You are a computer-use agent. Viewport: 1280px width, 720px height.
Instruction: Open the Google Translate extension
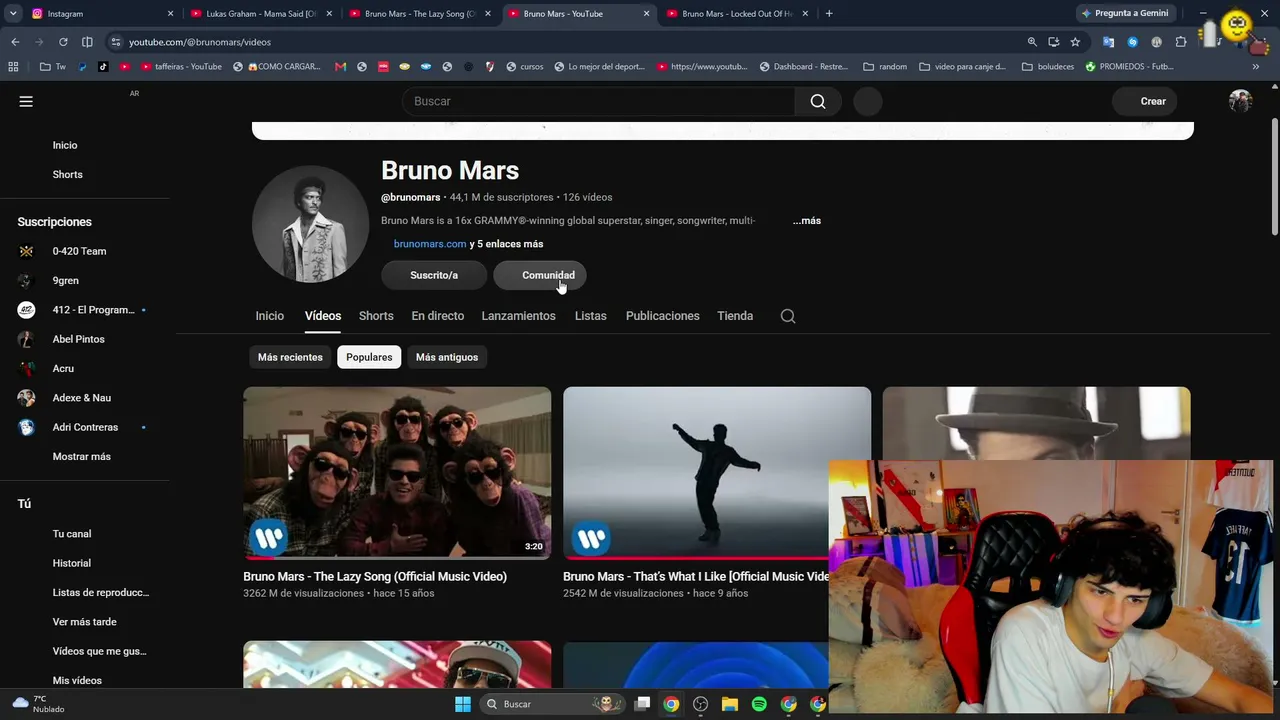[x=1108, y=42]
